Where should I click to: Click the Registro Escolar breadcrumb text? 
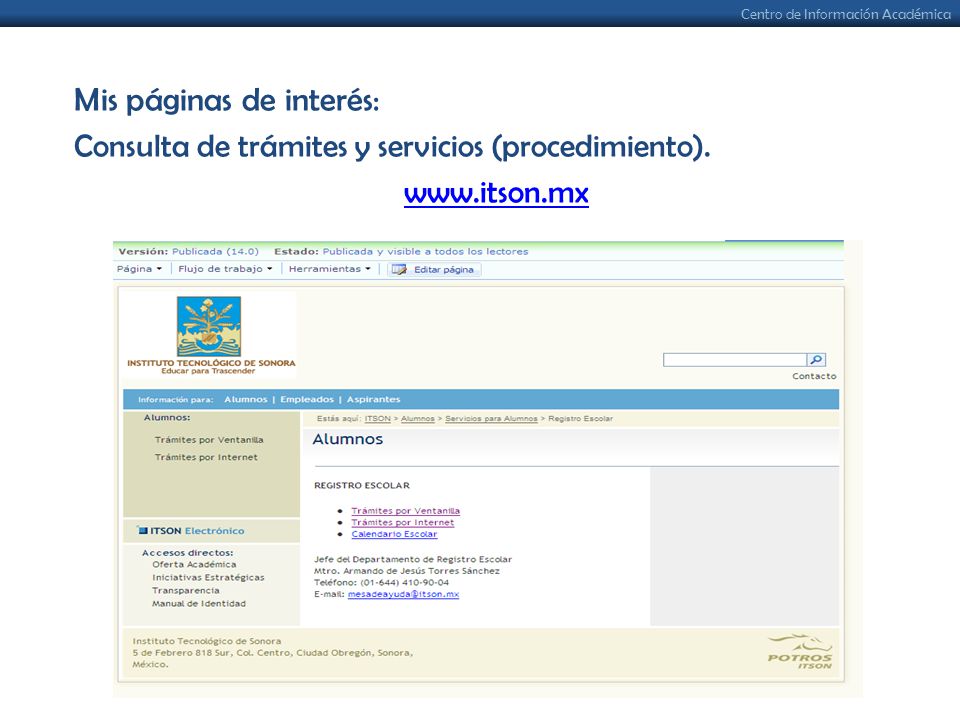tap(580, 419)
